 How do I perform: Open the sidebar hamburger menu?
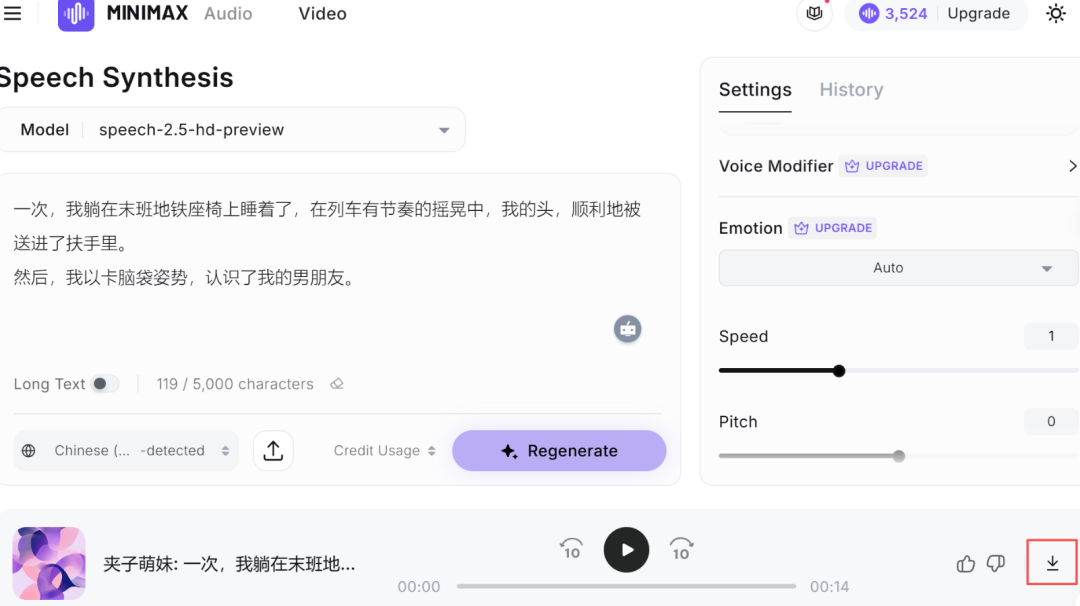click(13, 13)
